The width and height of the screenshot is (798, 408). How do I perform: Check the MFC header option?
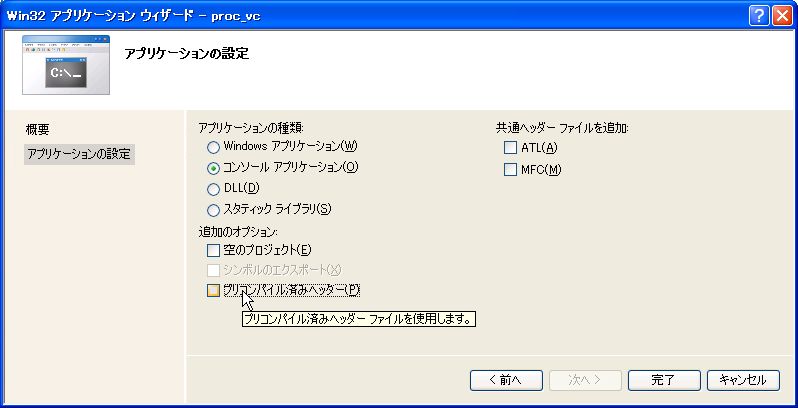click(x=510, y=170)
